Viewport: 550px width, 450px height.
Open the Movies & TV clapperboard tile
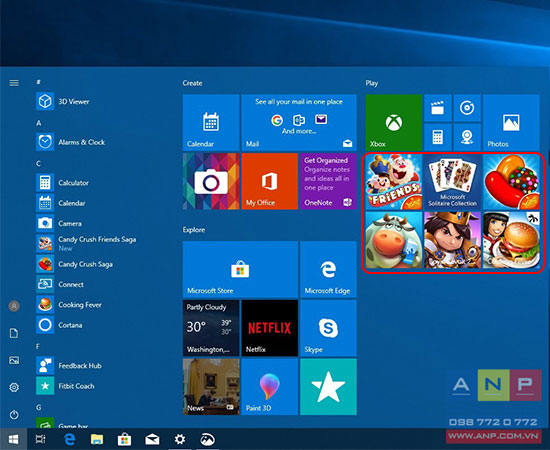tap(438, 108)
